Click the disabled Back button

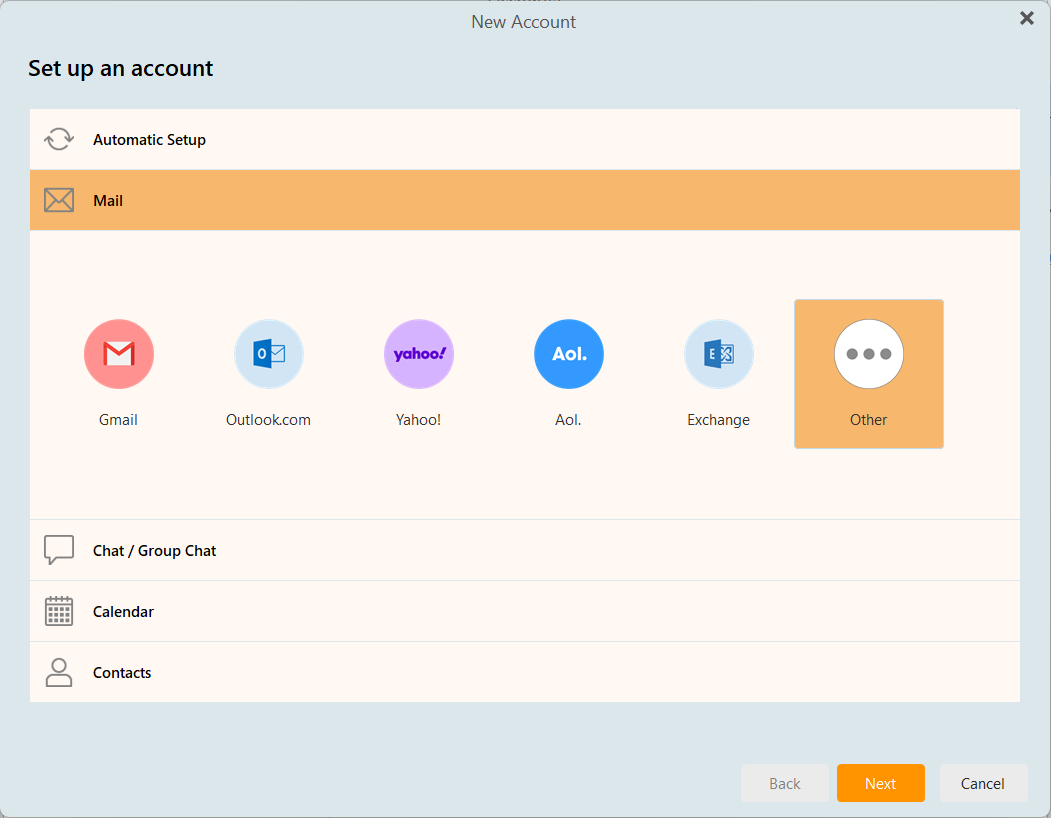click(785, 783)
